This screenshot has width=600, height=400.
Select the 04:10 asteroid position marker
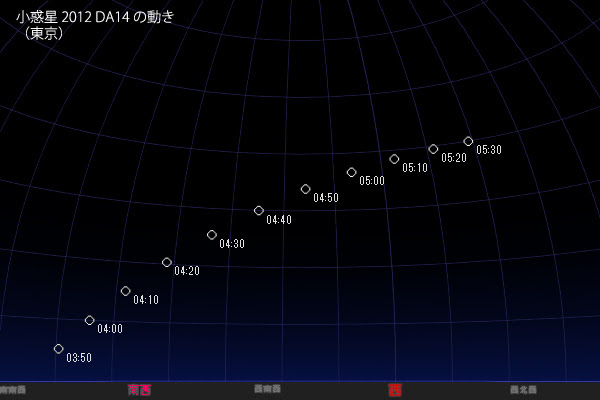coord(126,291)
